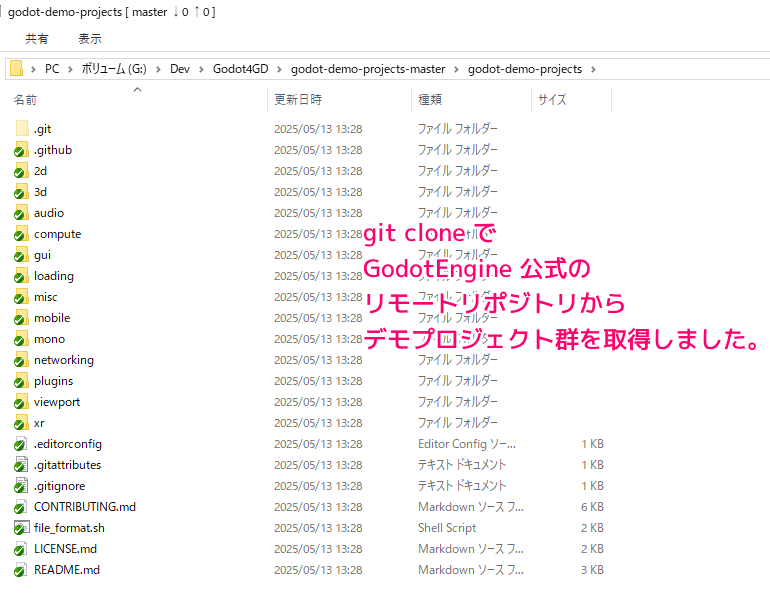
Task: Click the date cell of the xr row
Action: click(x=318, y=423)
